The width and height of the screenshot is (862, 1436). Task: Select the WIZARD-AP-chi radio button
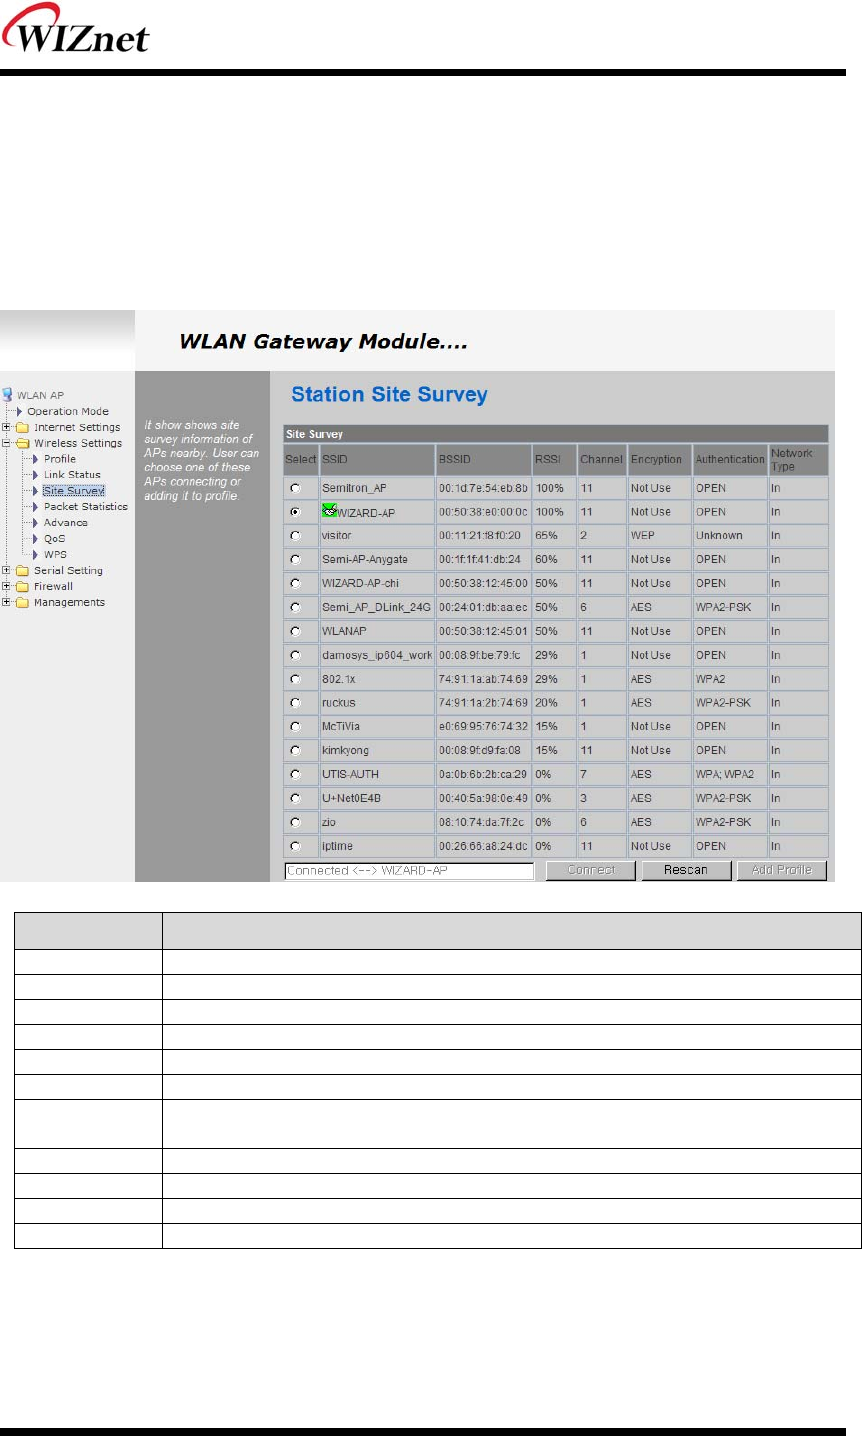pyautogui.click(x=295, y=583)
